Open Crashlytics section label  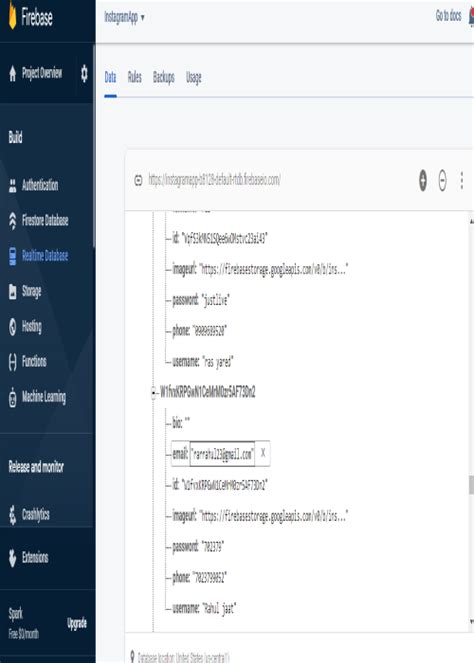pyautogui.click(x=36, y=515)
